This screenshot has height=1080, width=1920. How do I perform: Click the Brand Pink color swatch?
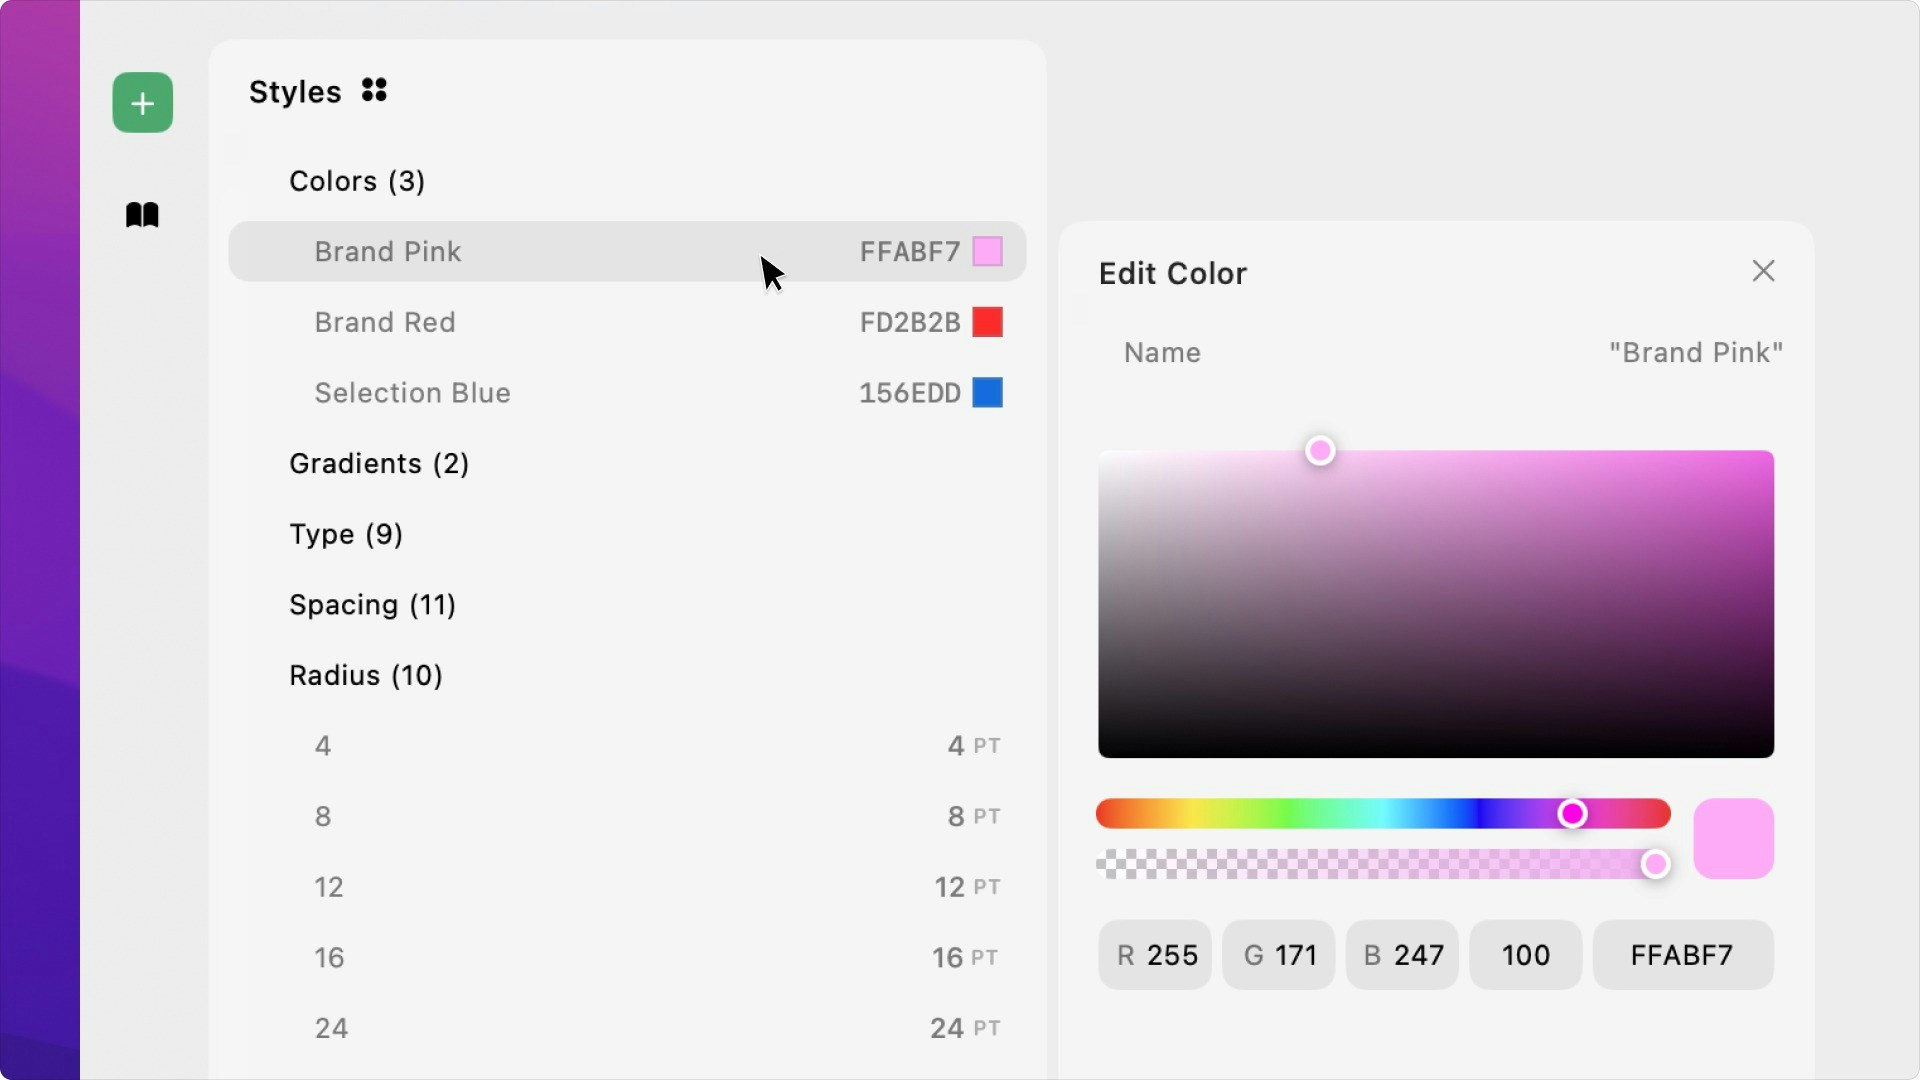point(987,251)
